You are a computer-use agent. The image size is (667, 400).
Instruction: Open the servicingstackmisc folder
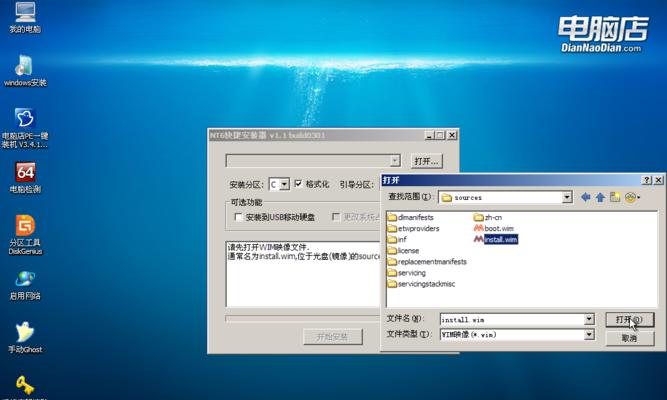[x=421, y=284]
